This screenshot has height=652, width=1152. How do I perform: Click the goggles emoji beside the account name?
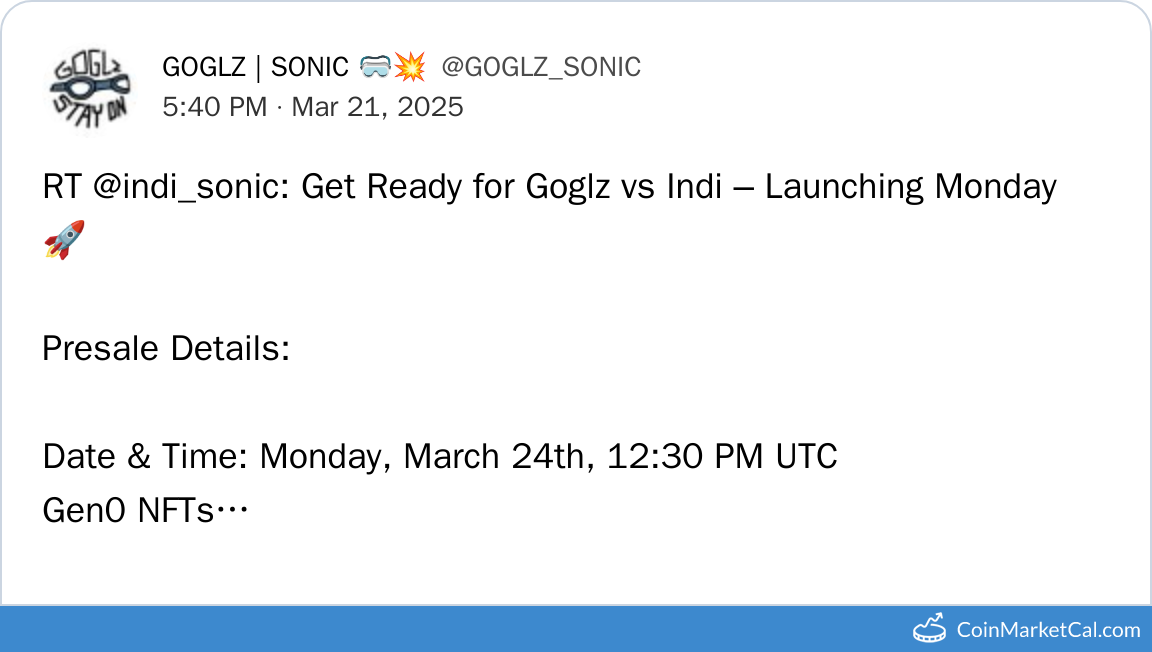coord(376,68)
